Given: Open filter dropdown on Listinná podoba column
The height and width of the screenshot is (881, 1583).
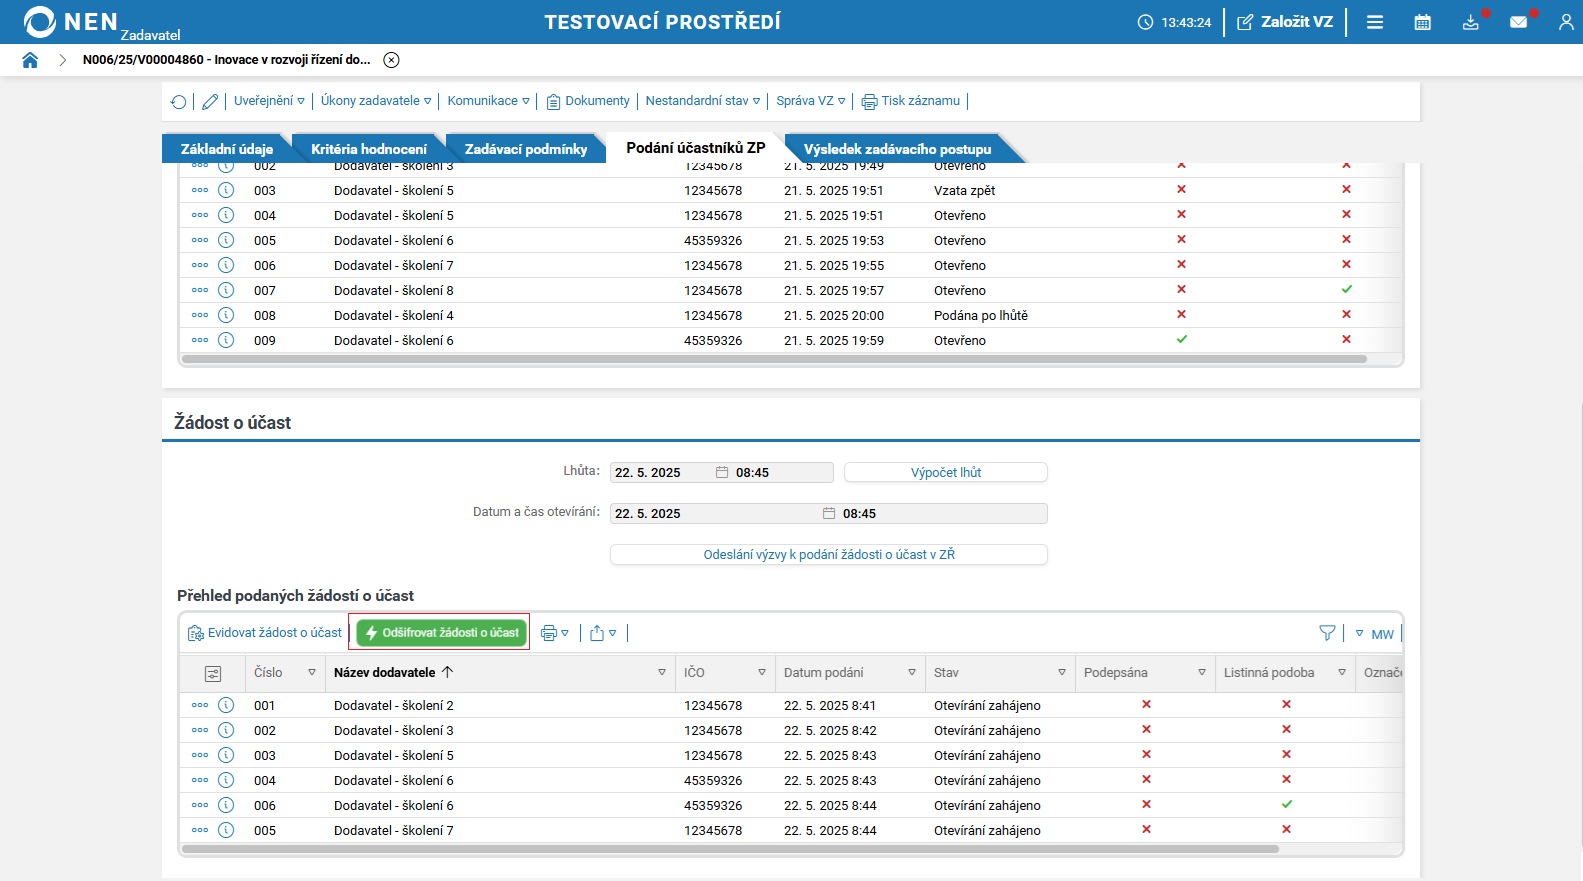Looking at the screenshot, I should [x=1342, y=673].
